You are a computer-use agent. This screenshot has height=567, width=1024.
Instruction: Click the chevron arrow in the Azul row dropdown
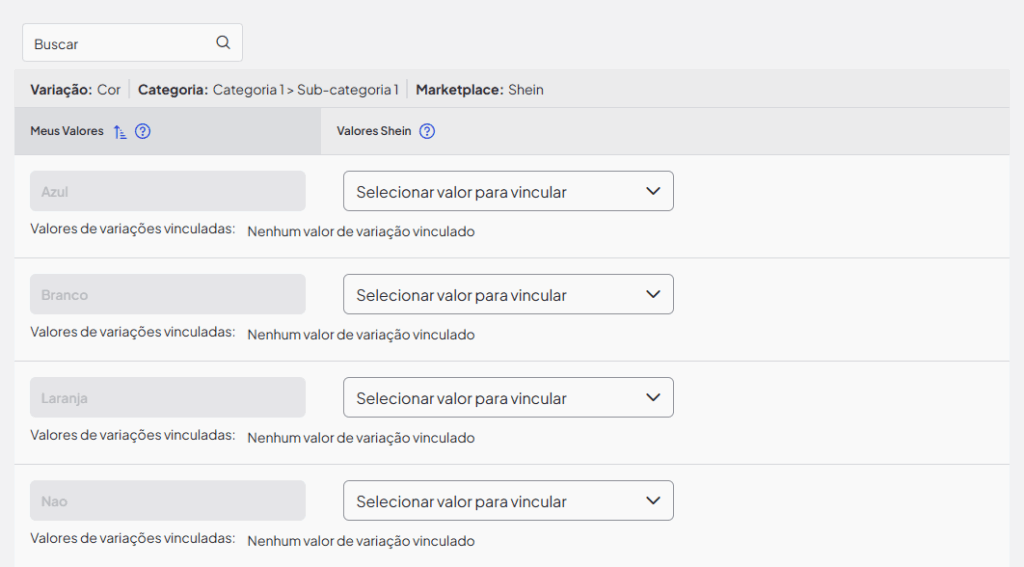pyautogui.click(x=653, y=191)
